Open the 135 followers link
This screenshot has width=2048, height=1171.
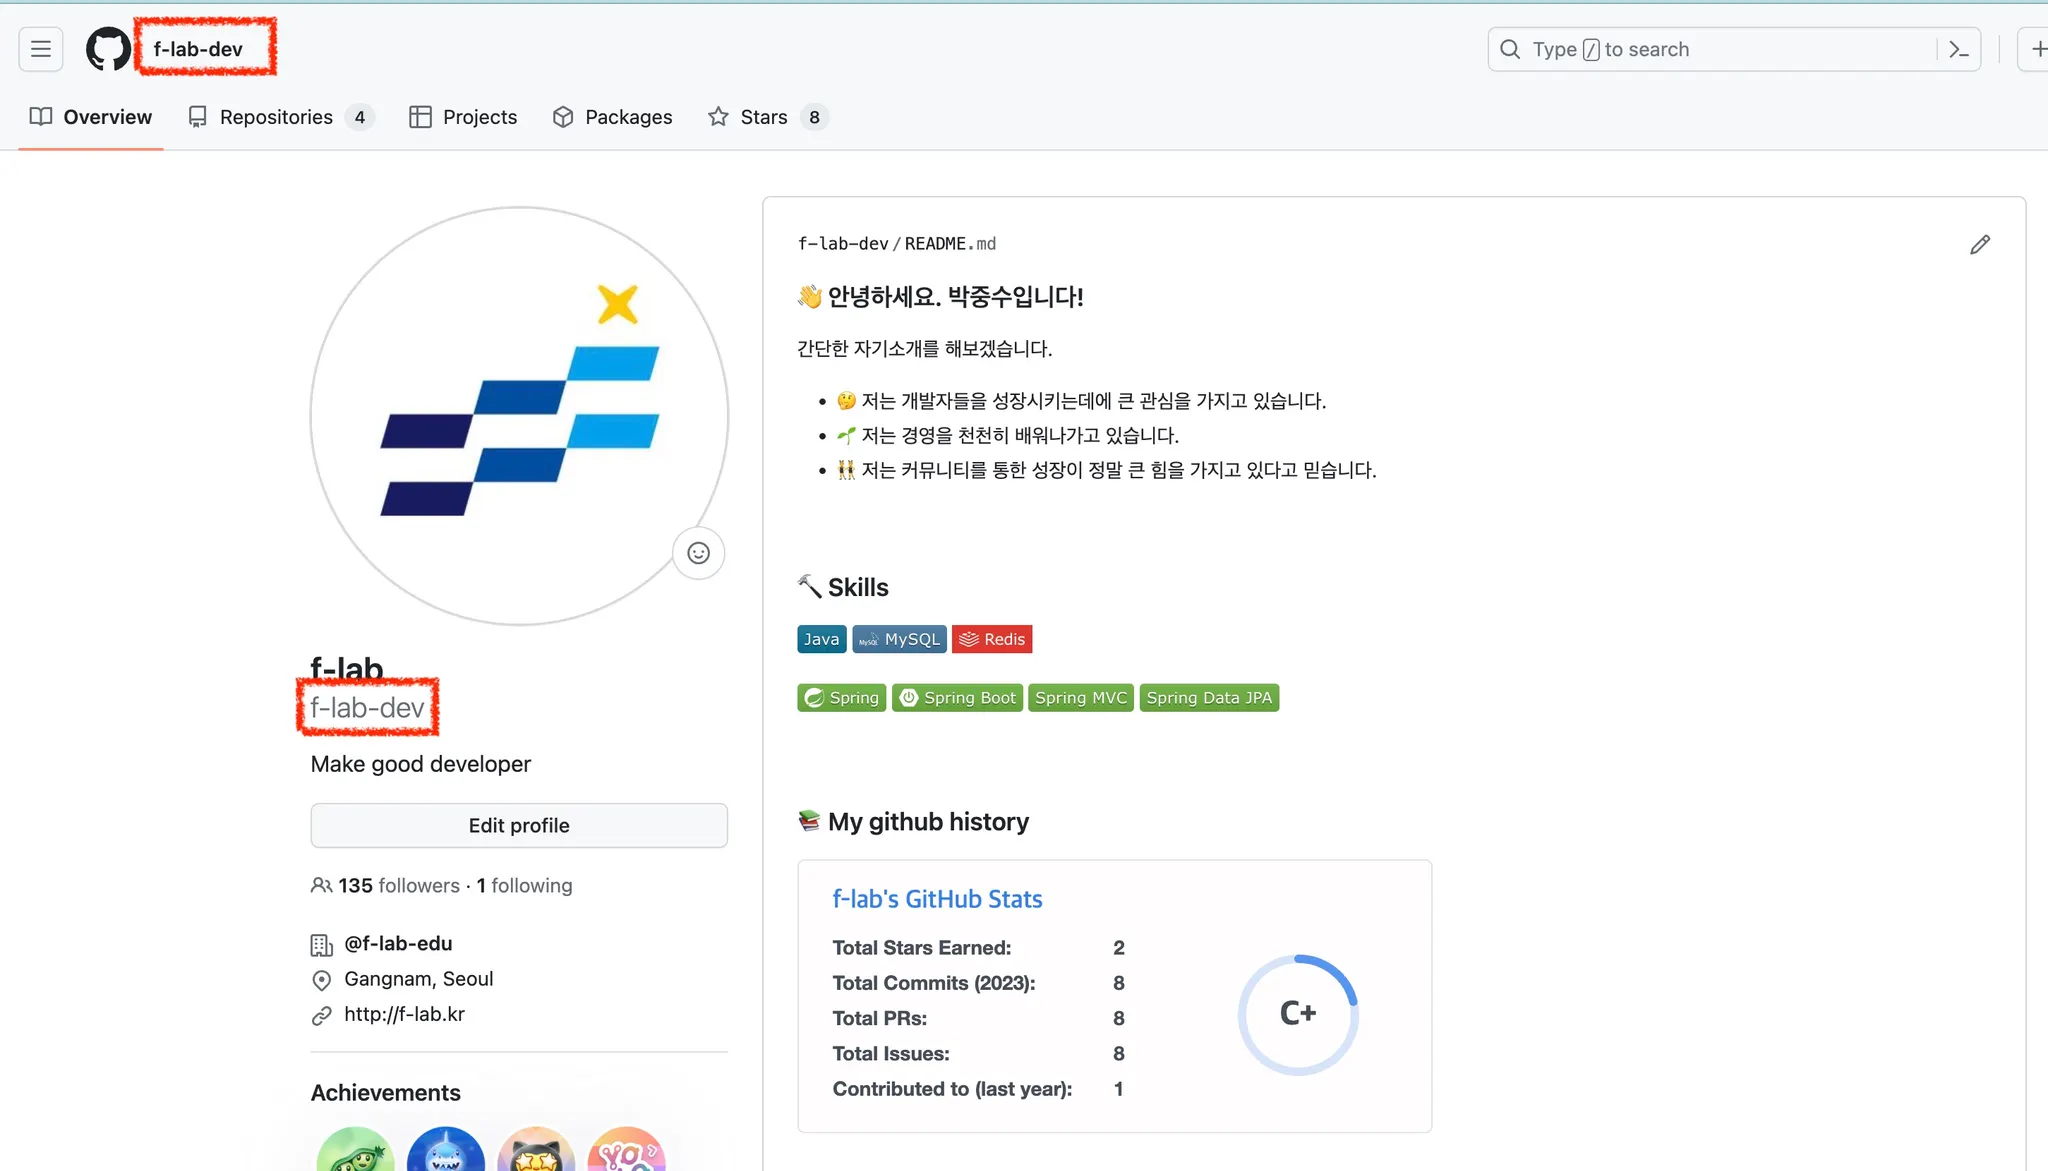pos(398,885)
